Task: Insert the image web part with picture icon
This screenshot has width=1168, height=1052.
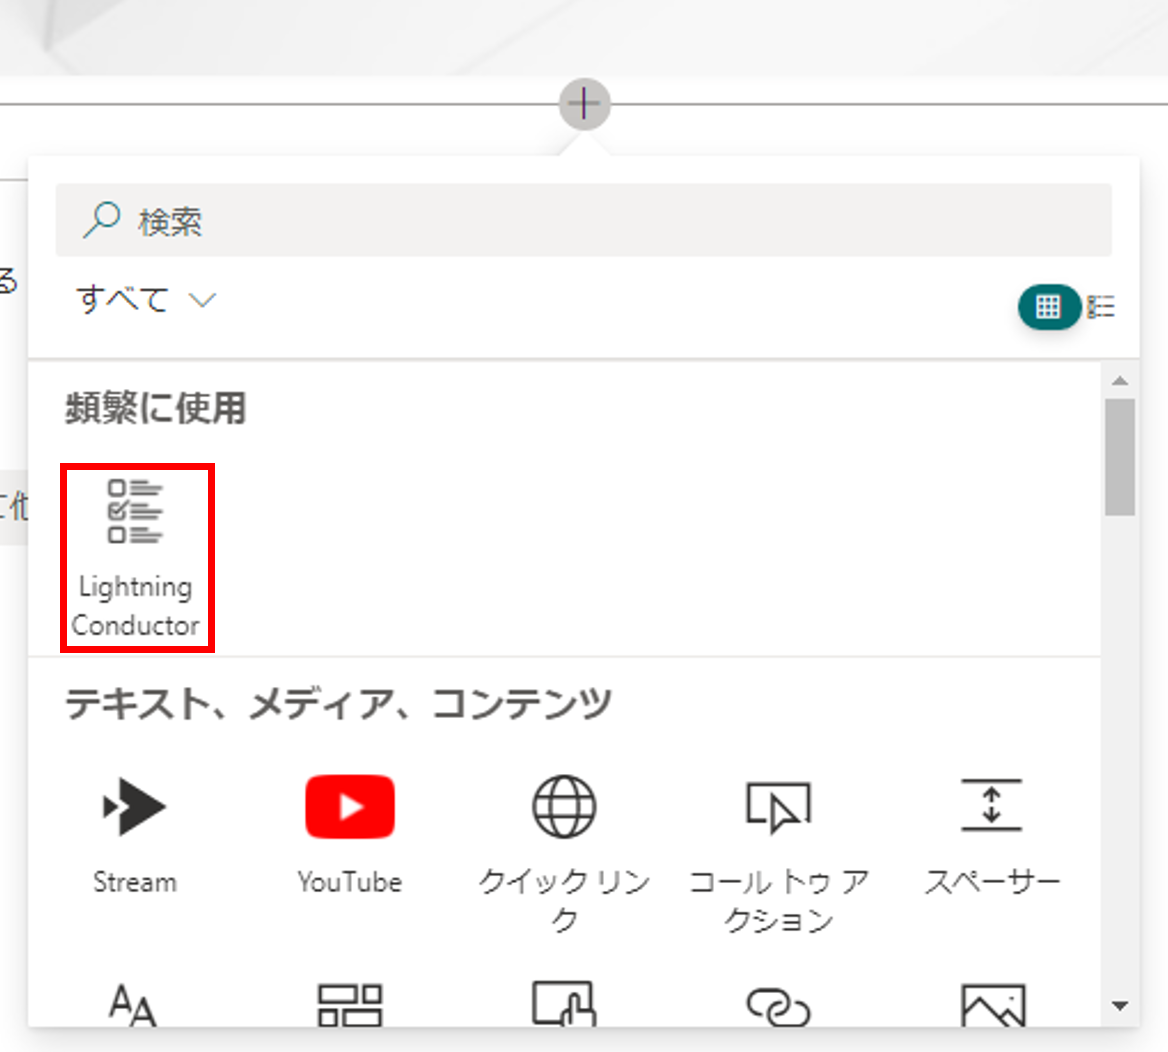Action: pyautogui.click(x=992, y=1005)
